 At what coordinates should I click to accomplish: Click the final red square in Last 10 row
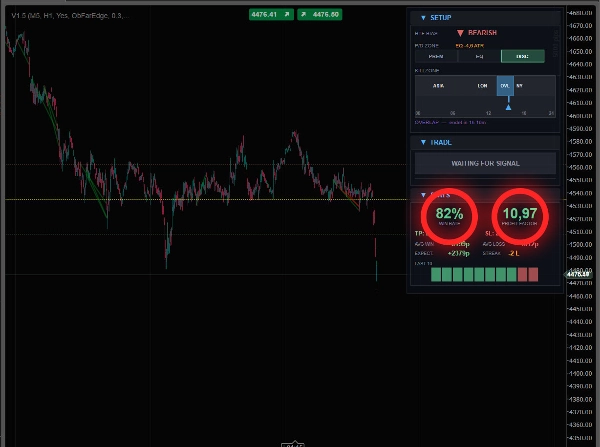pyautogui.click(x=533, y=274)
